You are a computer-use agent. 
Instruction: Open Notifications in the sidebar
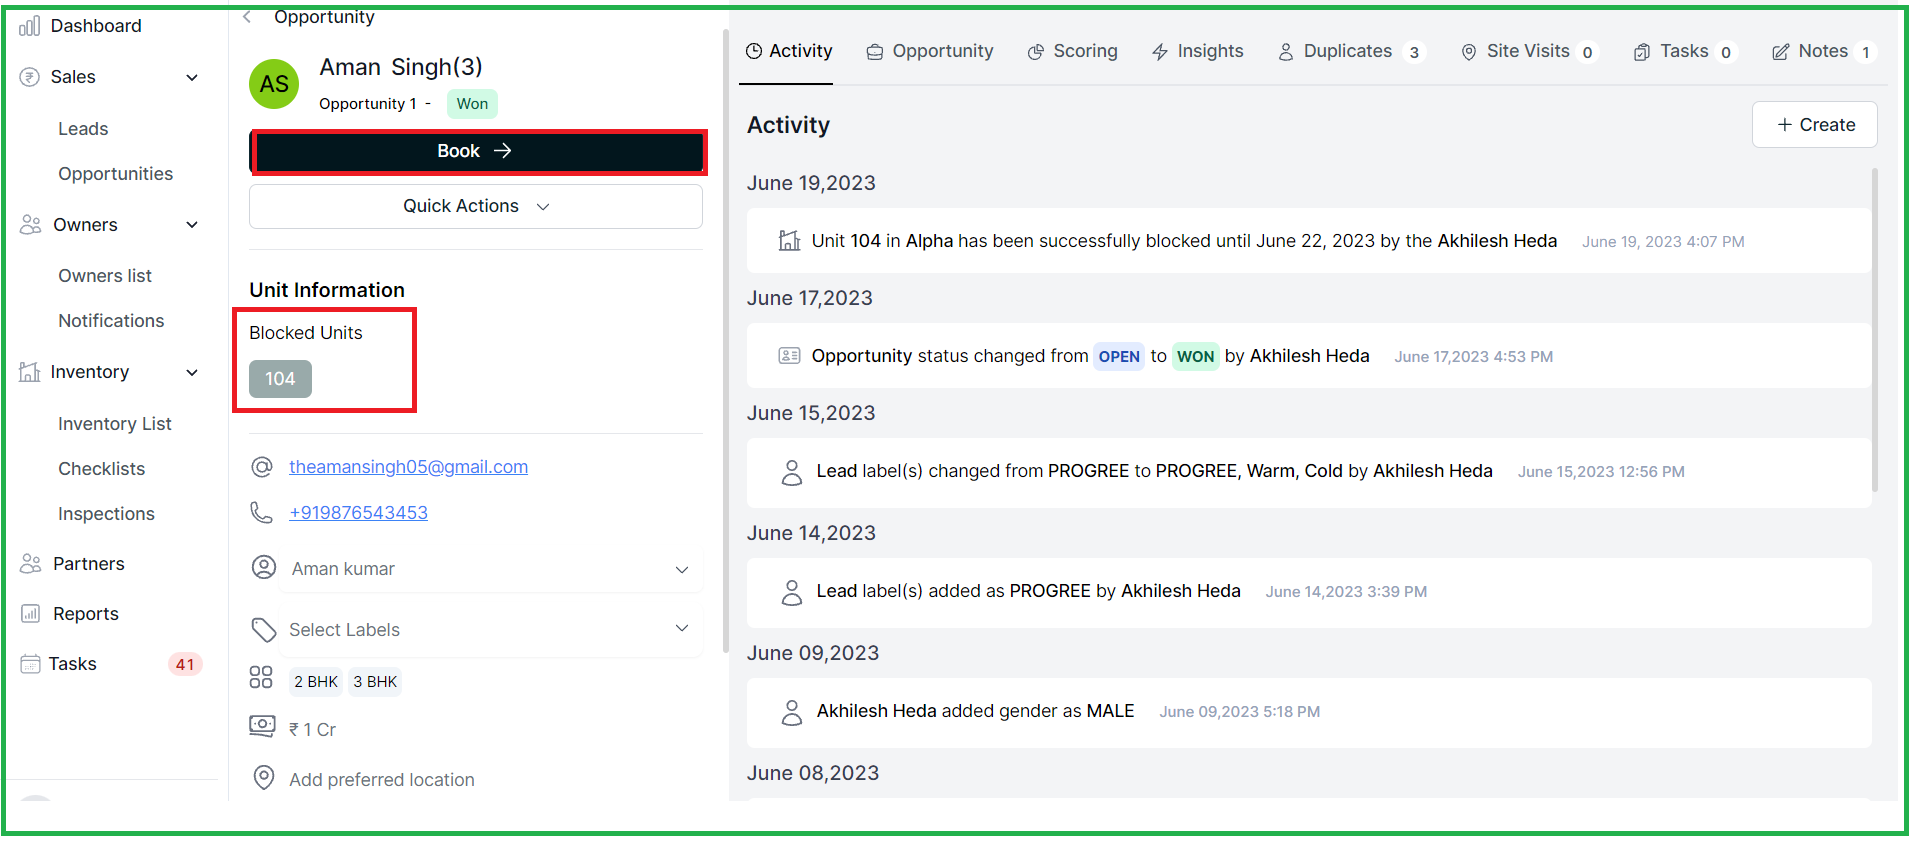tap(111, 321)
